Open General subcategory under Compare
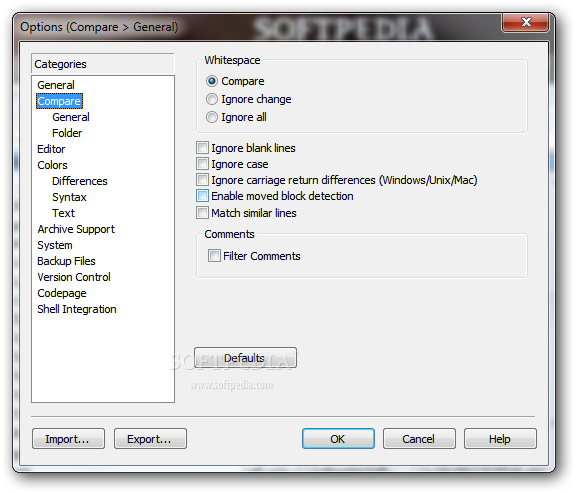 [x=71, y=117]
